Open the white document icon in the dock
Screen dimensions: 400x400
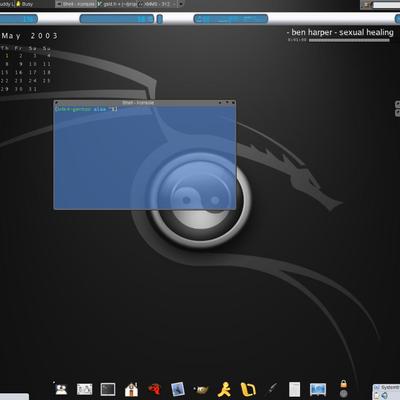click(x=295, y=389)
